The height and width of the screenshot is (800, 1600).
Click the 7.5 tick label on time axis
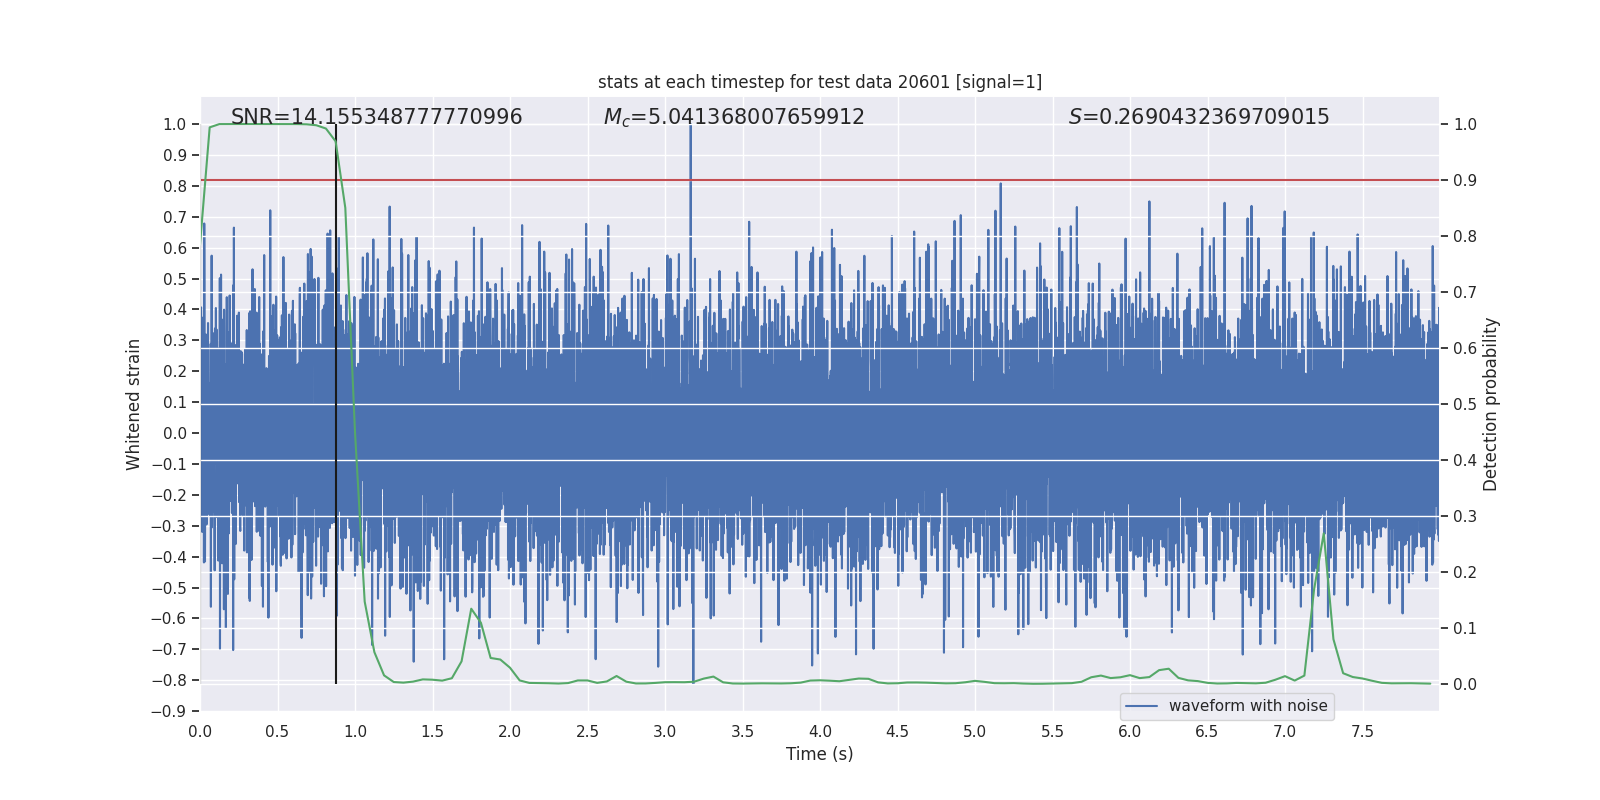pos(1362,732)
